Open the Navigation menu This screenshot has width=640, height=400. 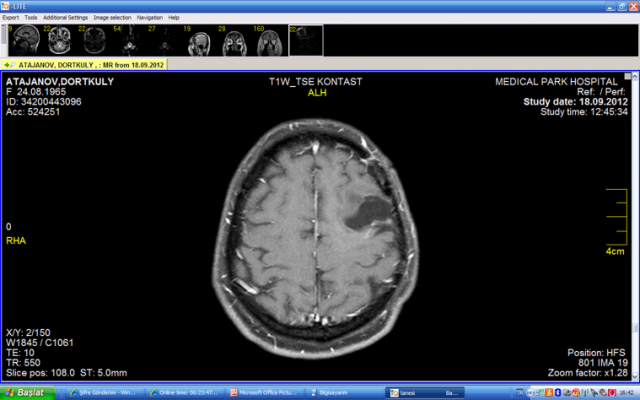[x=149, y=18]
